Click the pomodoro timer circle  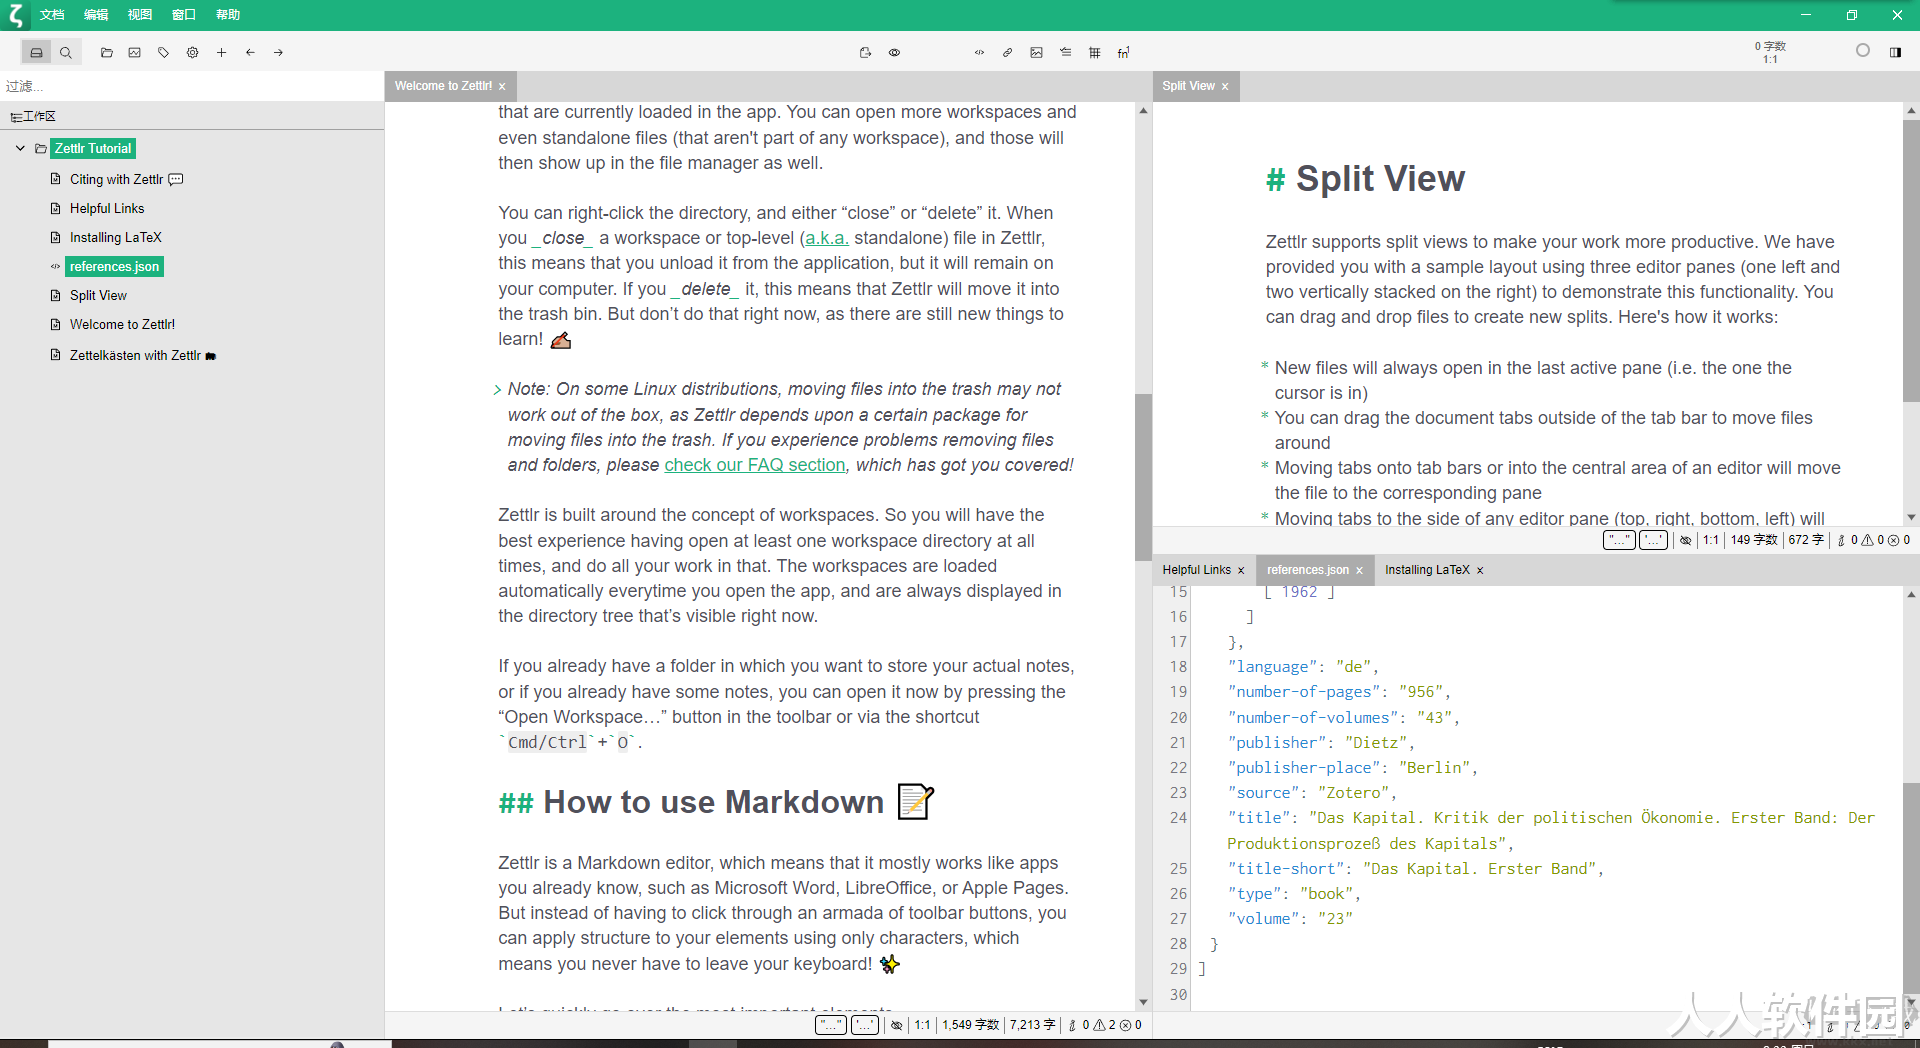[1863, 51]
